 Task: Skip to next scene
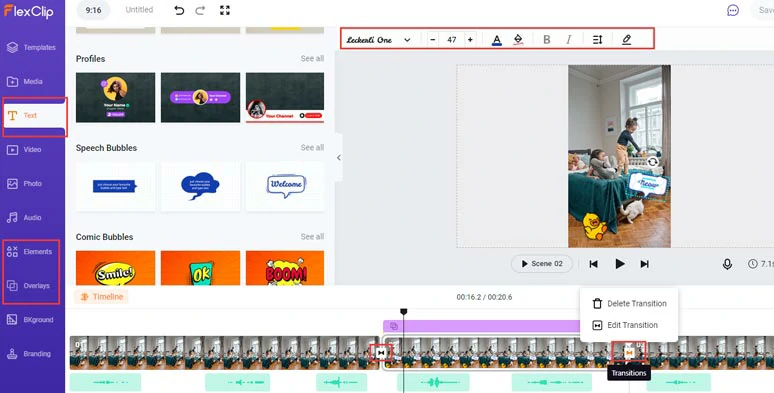645,264
